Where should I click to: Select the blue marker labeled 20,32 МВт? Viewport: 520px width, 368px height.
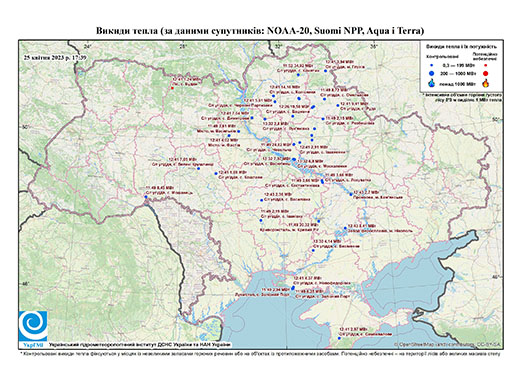click(319, 221)
